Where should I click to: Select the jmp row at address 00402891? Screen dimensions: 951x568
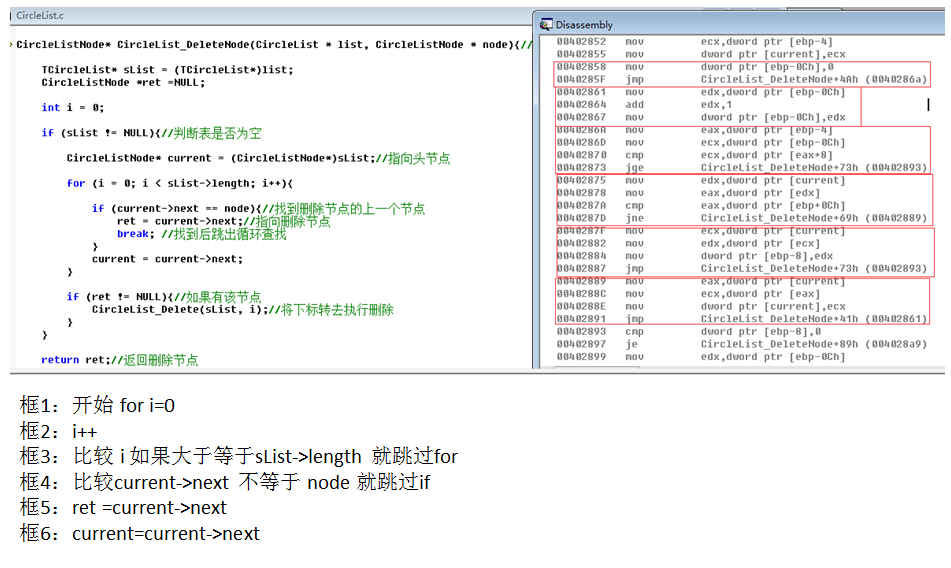742,319
